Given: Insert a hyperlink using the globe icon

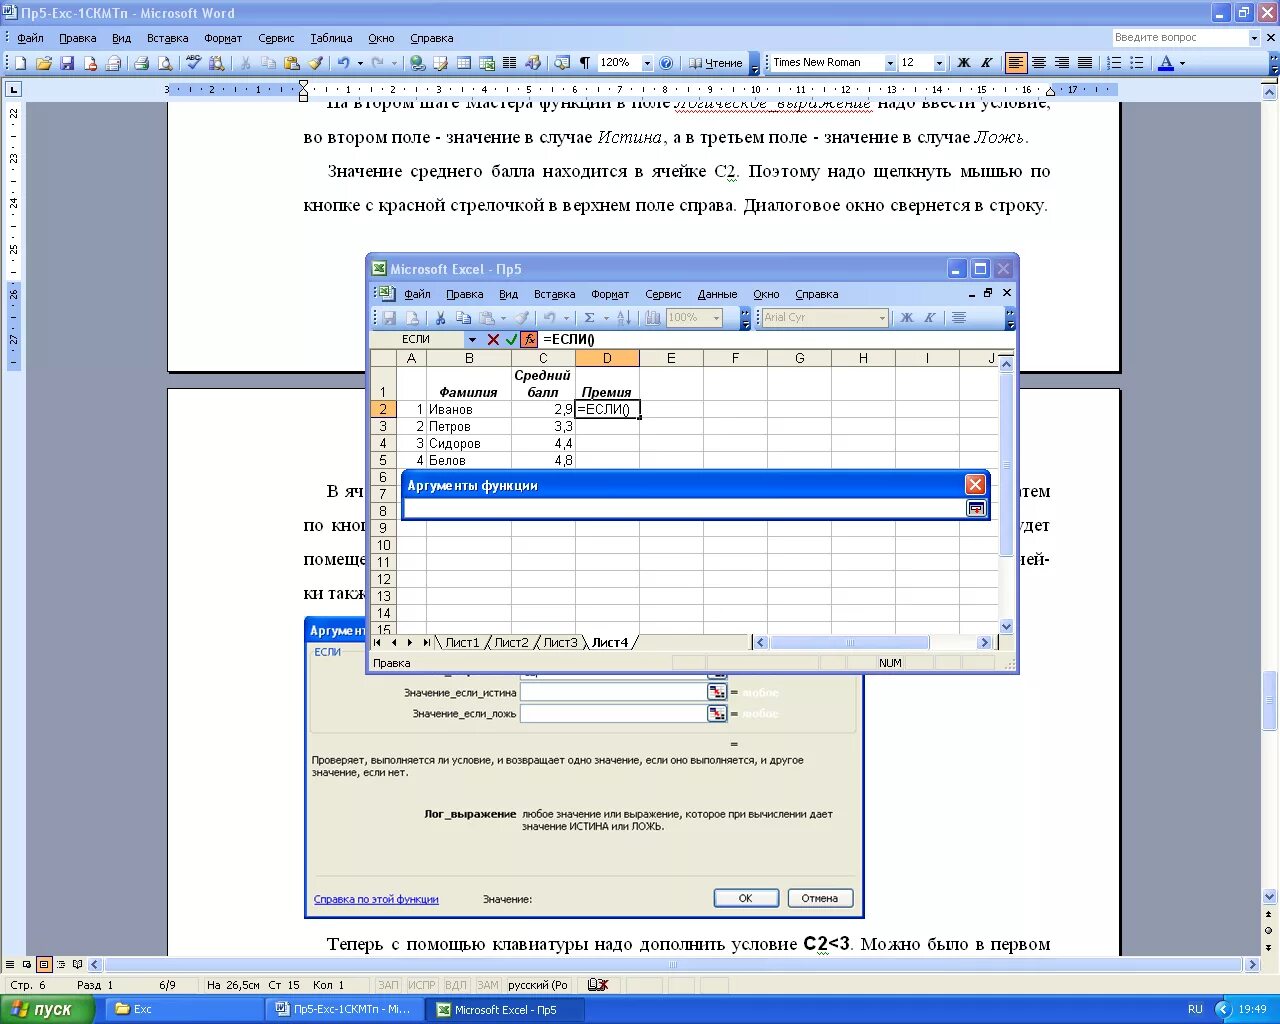Looking at the screenshot, I should click(417, 63).
